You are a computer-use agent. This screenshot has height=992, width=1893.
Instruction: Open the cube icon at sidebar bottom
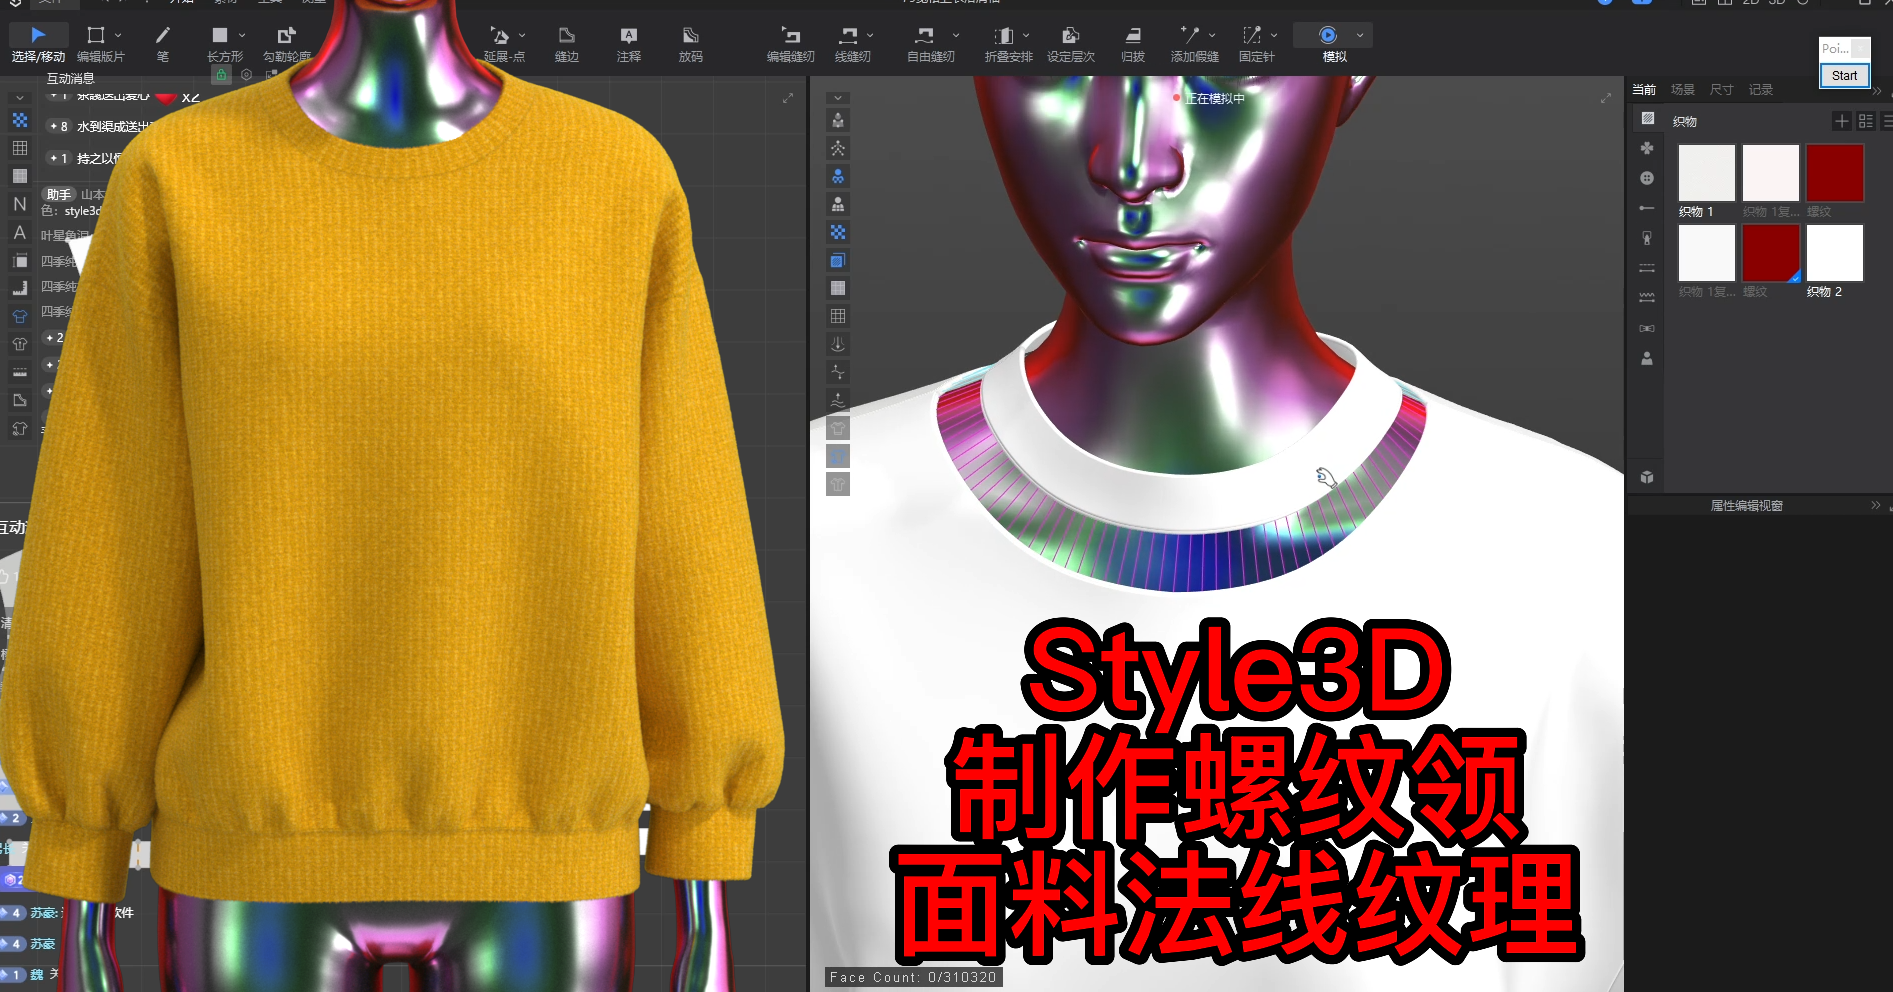1647,477
